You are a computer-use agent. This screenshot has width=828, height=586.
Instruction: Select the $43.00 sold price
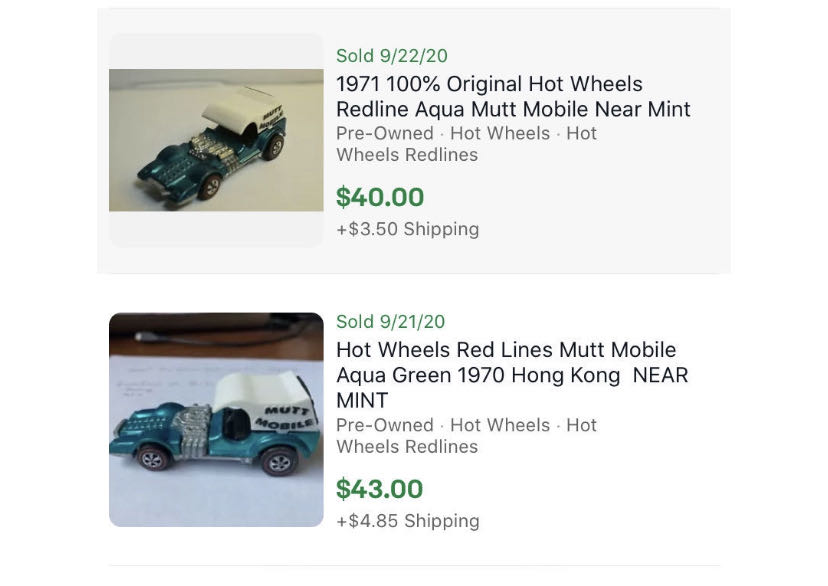(380, 490)
